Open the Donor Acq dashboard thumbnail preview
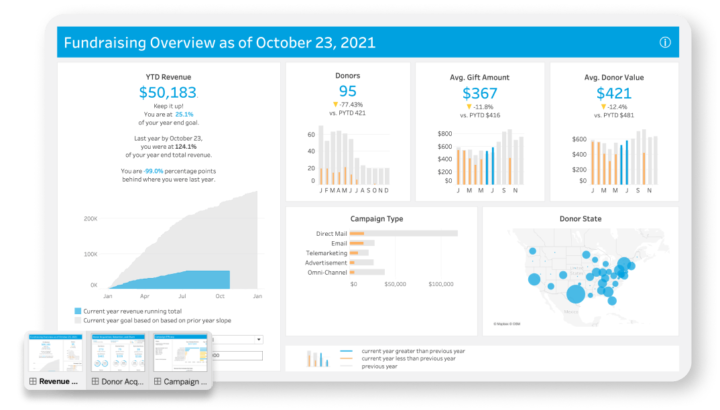Screen dimensions: 720x410 116,353
